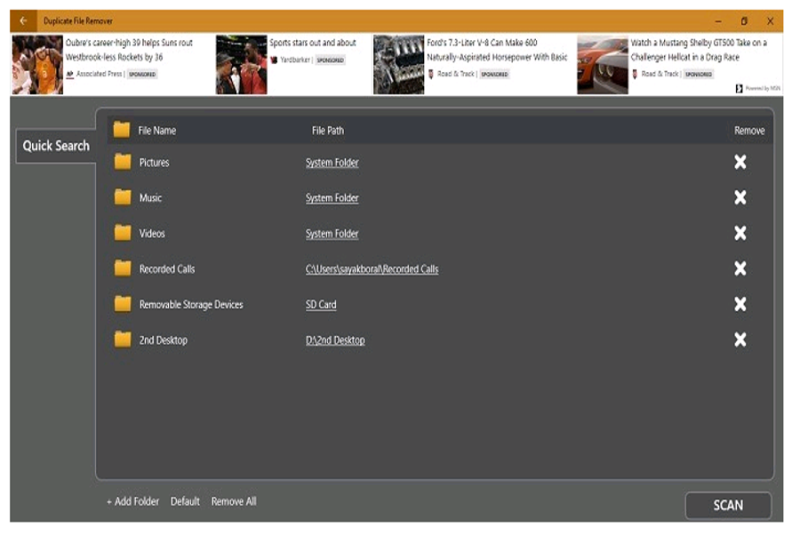Image resolution: width=800 pixels, height=536 pixels.
Task: Click the 2nd Desktop folder icon
Action: [x=122, y=339]
